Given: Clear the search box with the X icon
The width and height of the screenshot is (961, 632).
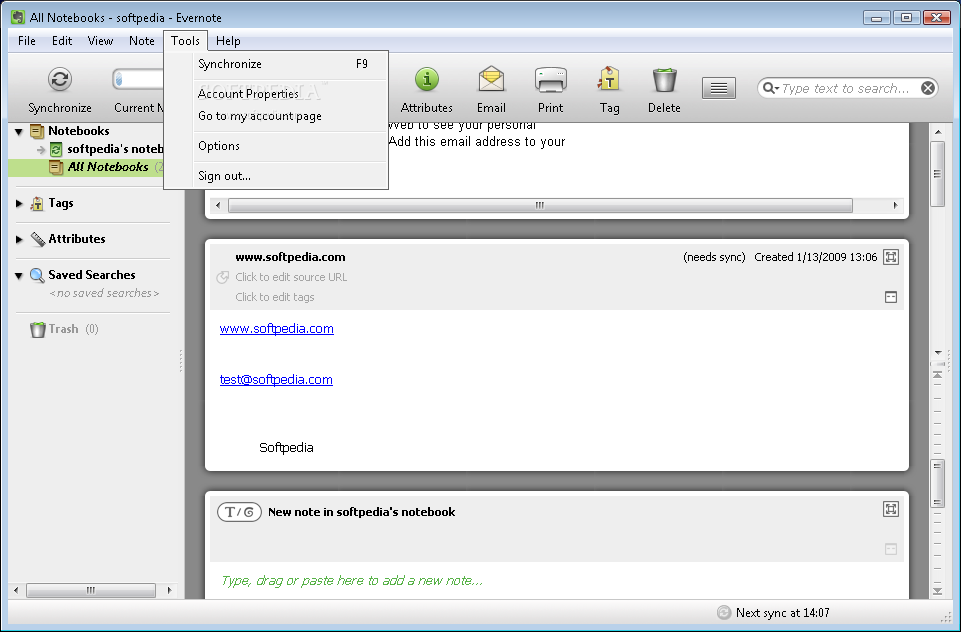Looking at the screenshot, I should point(928,88).
